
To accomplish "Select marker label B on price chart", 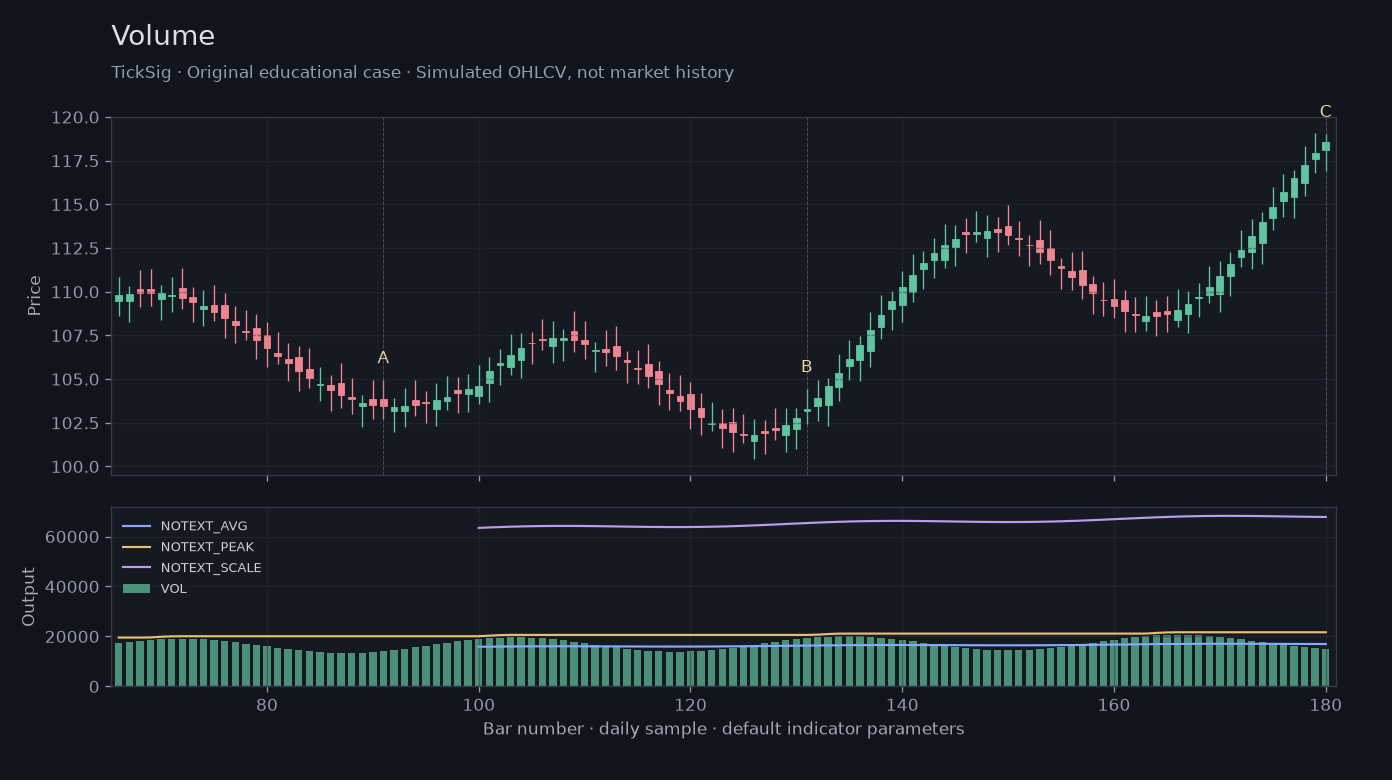I will pos(807,367).
